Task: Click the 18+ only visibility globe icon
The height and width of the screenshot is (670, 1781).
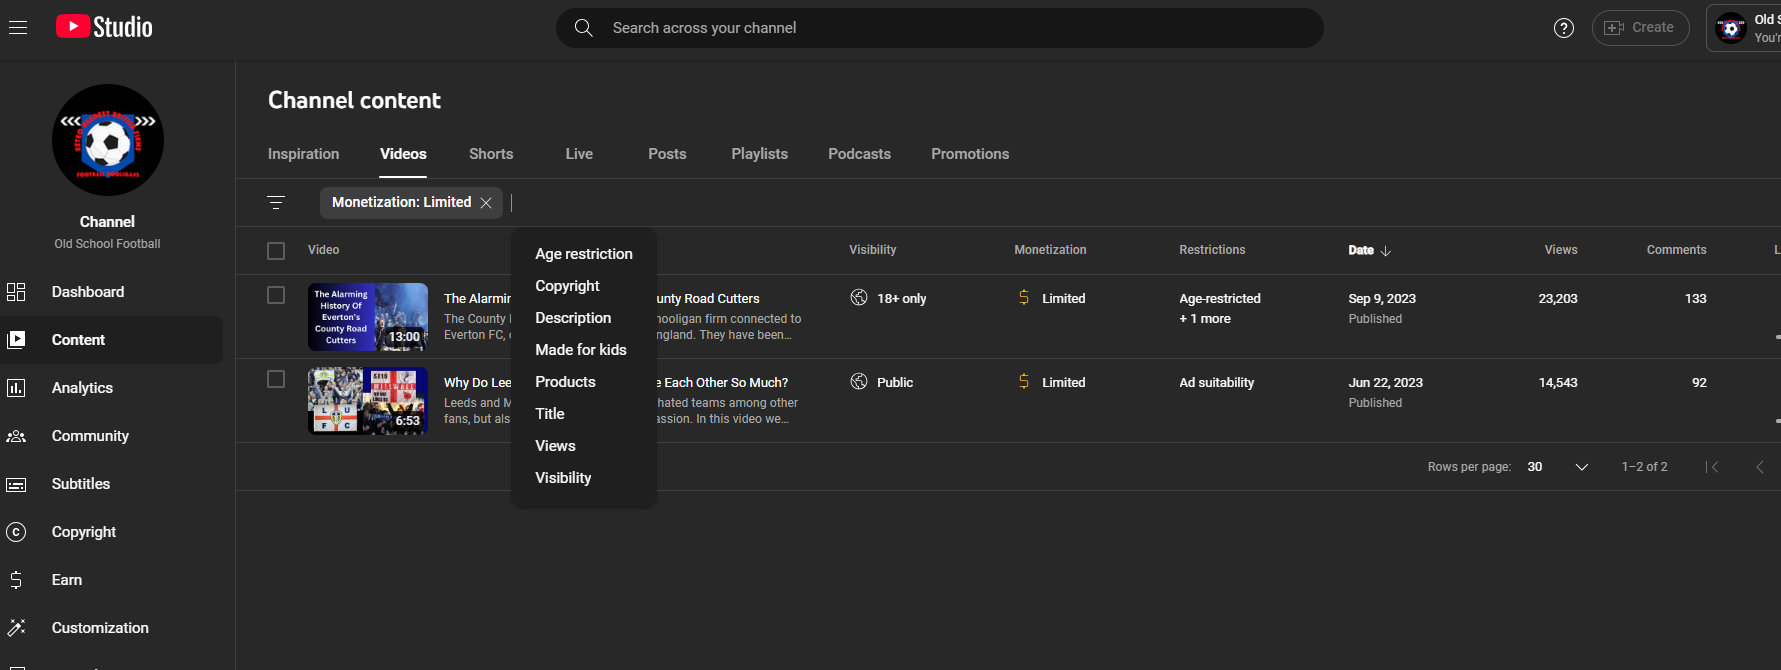Action: (x=859, y=297)
